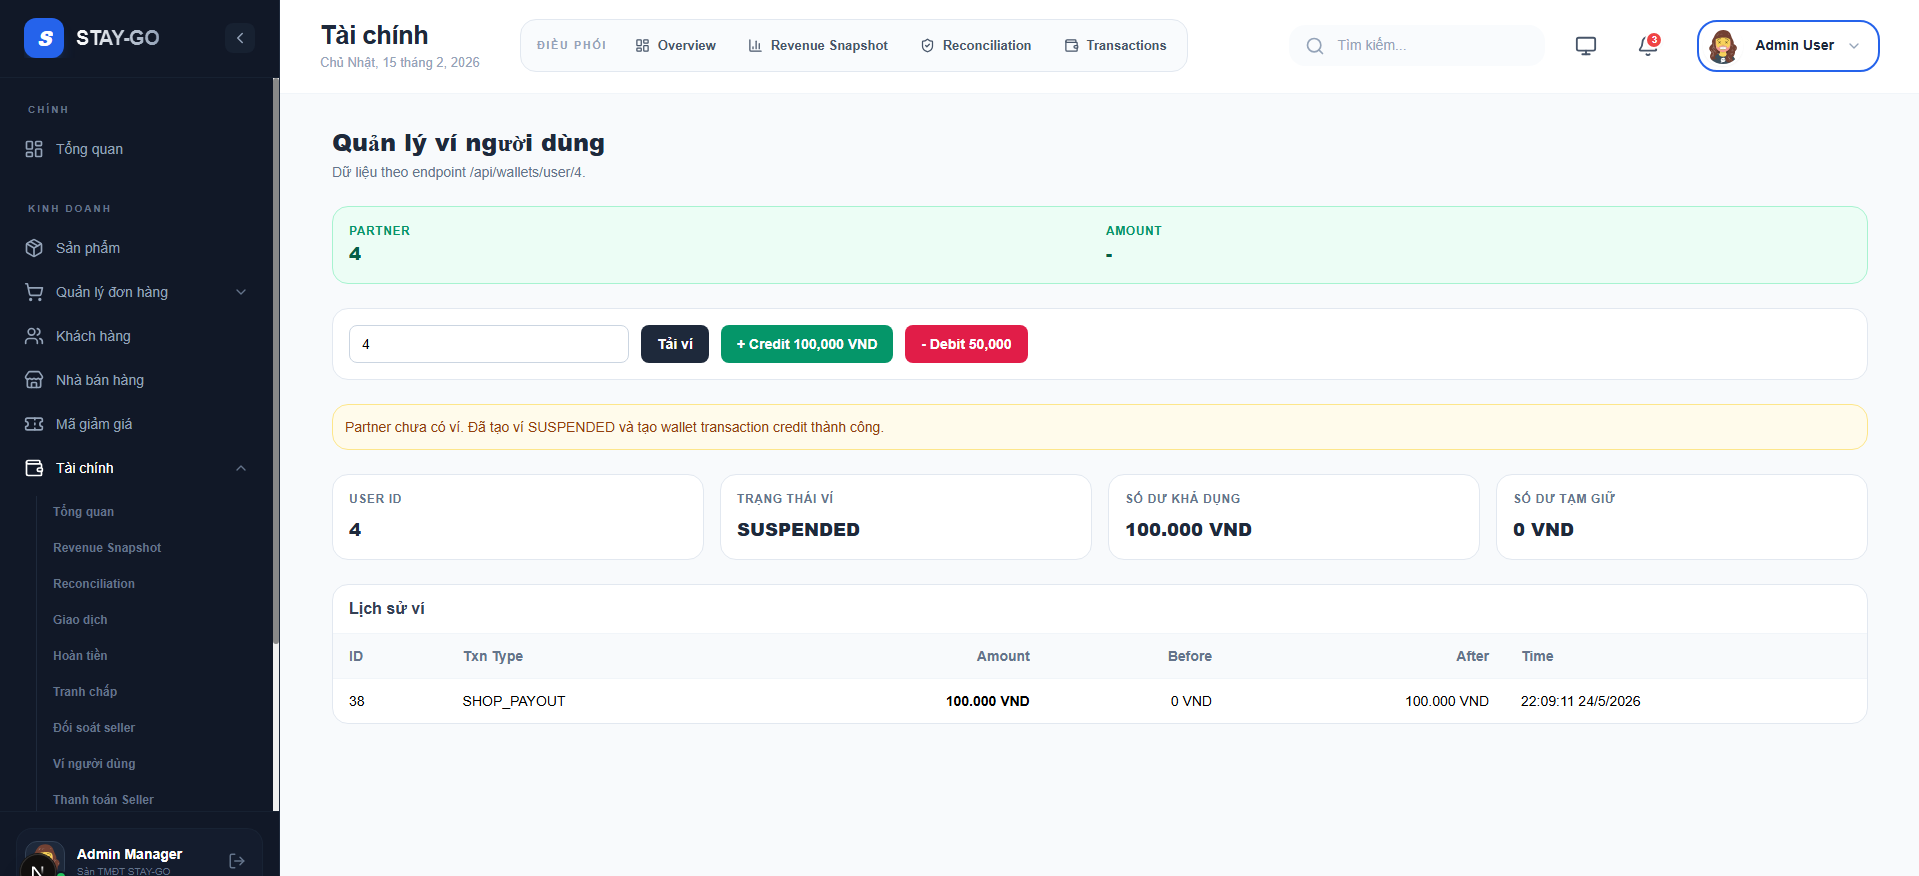This screenshot has height=876, width=1919.
Task: Open the Reconciliation tab
Action: [x=976, y=46]
